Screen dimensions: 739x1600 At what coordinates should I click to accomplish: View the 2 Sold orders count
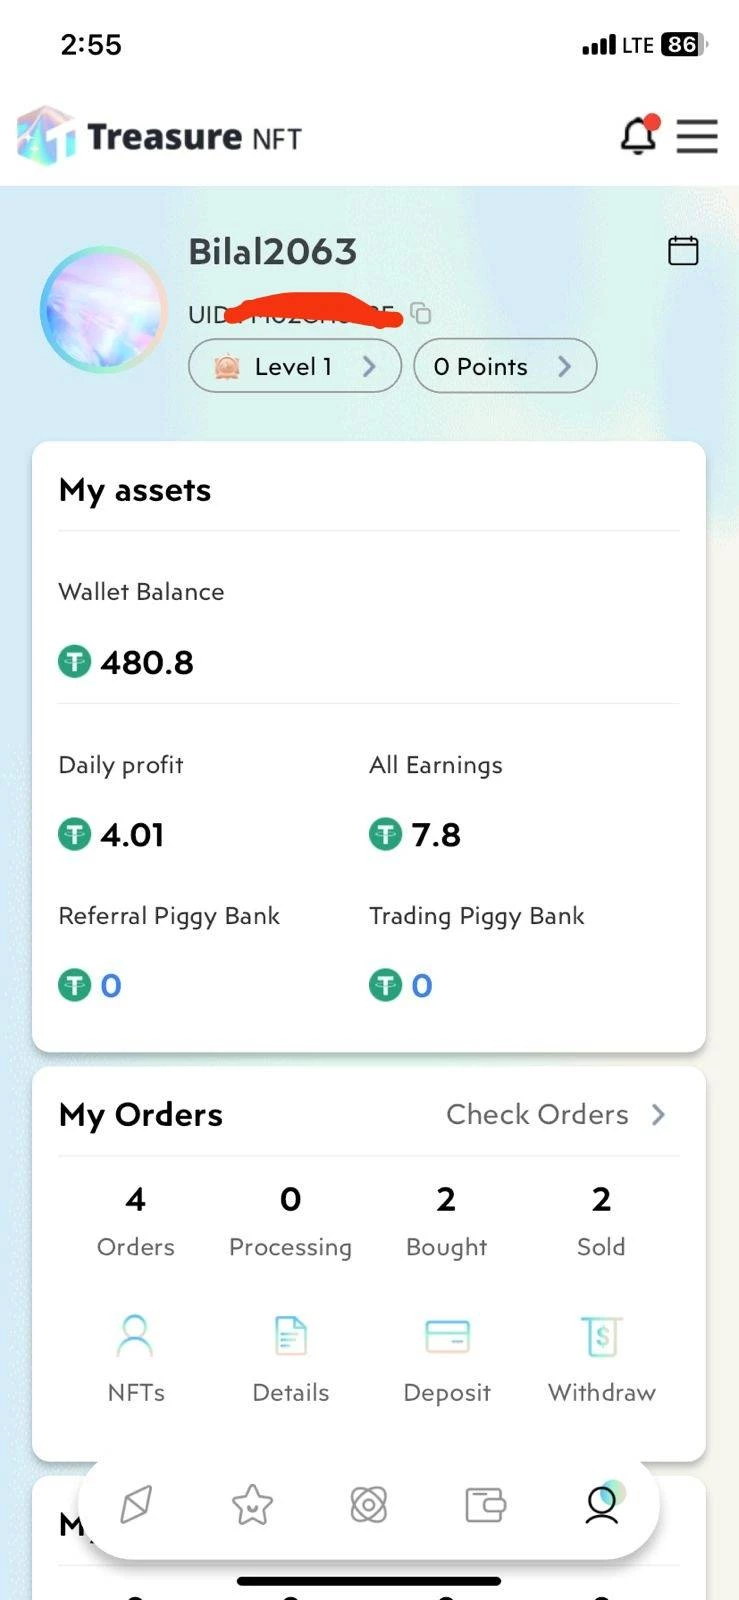[x=601, y=1220]
